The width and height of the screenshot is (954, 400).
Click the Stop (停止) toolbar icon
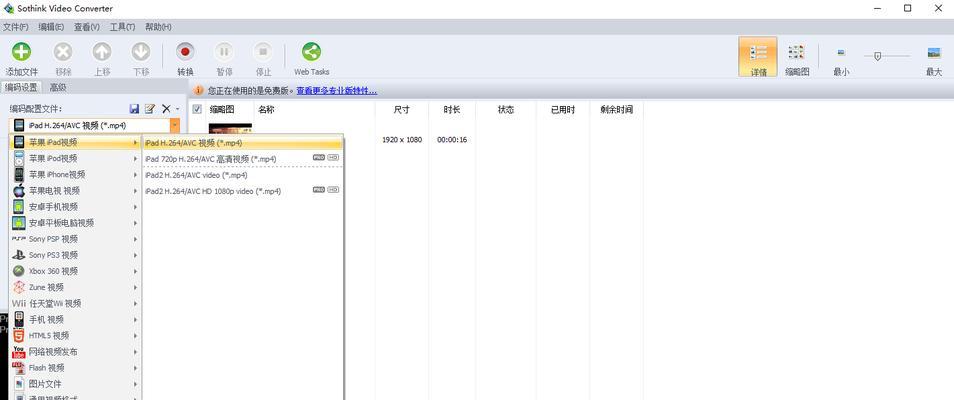(x=263, y=52)
